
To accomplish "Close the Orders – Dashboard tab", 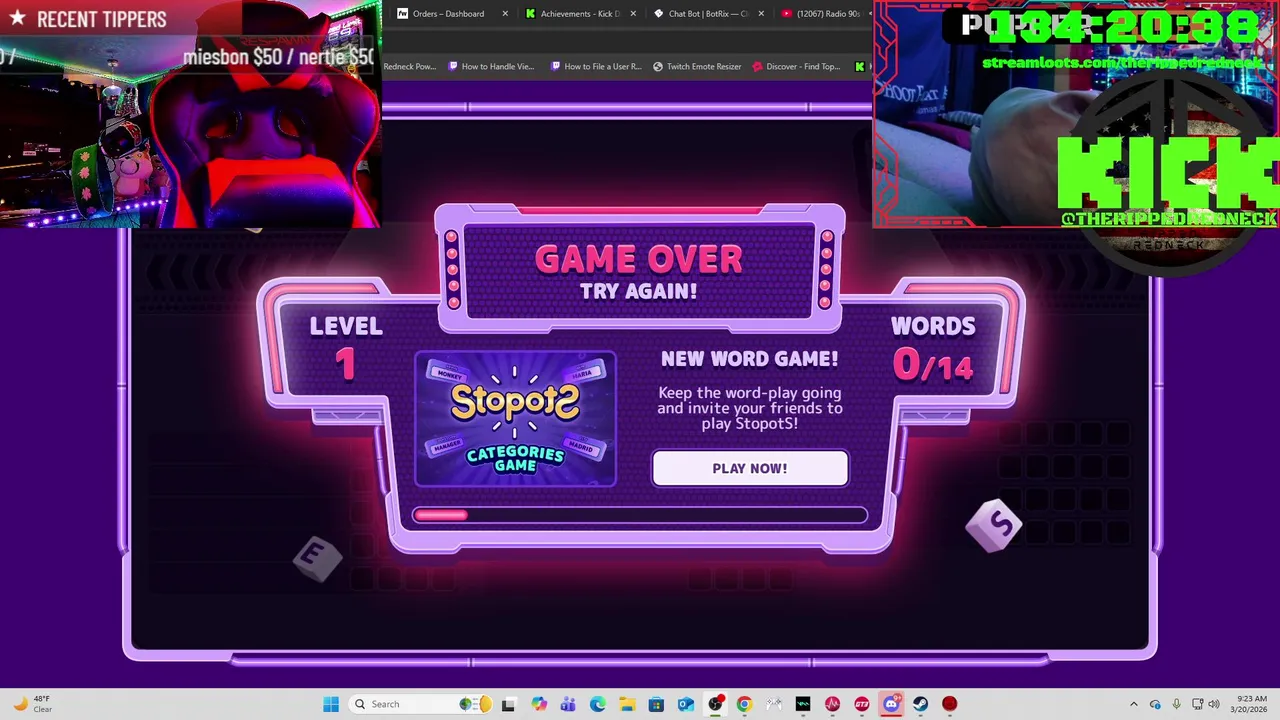I will 505,14.
